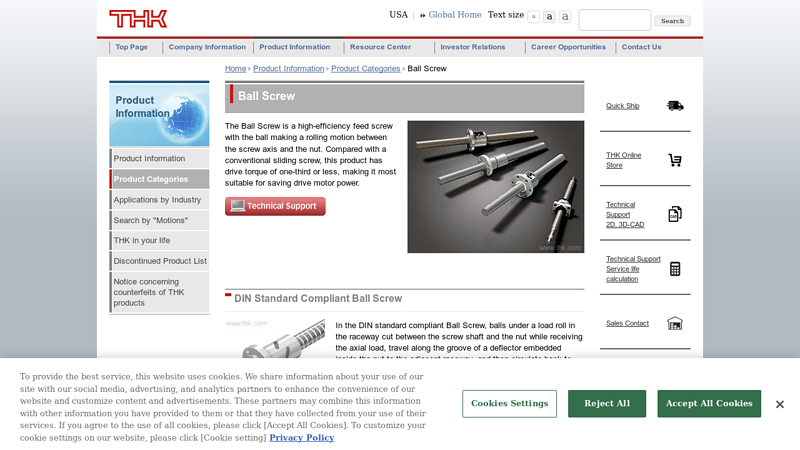The image size is (800, 450).
Task: Click the Reject All button
Action: click(607, 404)
